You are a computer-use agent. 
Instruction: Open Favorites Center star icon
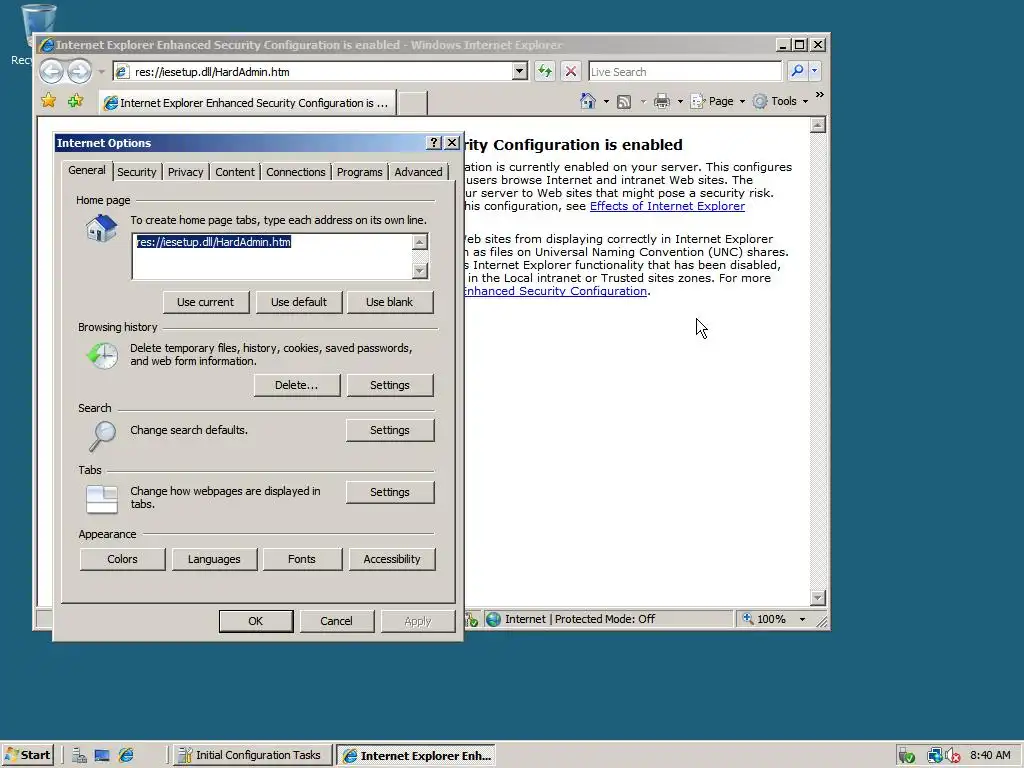click(x=48, y=101)
